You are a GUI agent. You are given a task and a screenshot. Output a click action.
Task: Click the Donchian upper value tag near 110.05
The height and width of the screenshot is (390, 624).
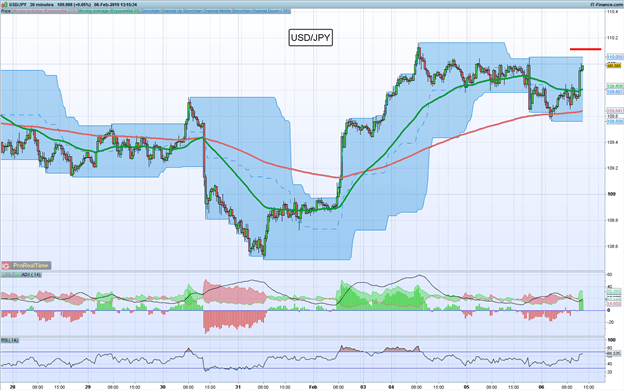tap(615, 57)
